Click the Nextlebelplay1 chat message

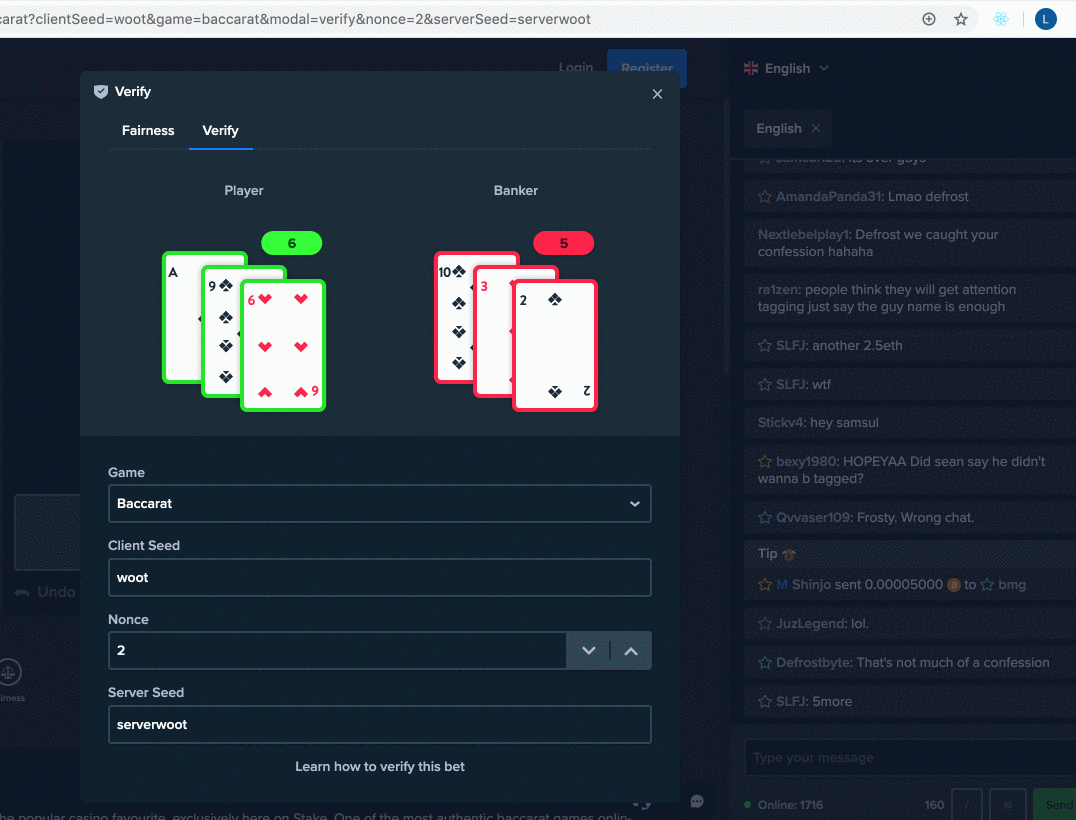coord(910,243)
